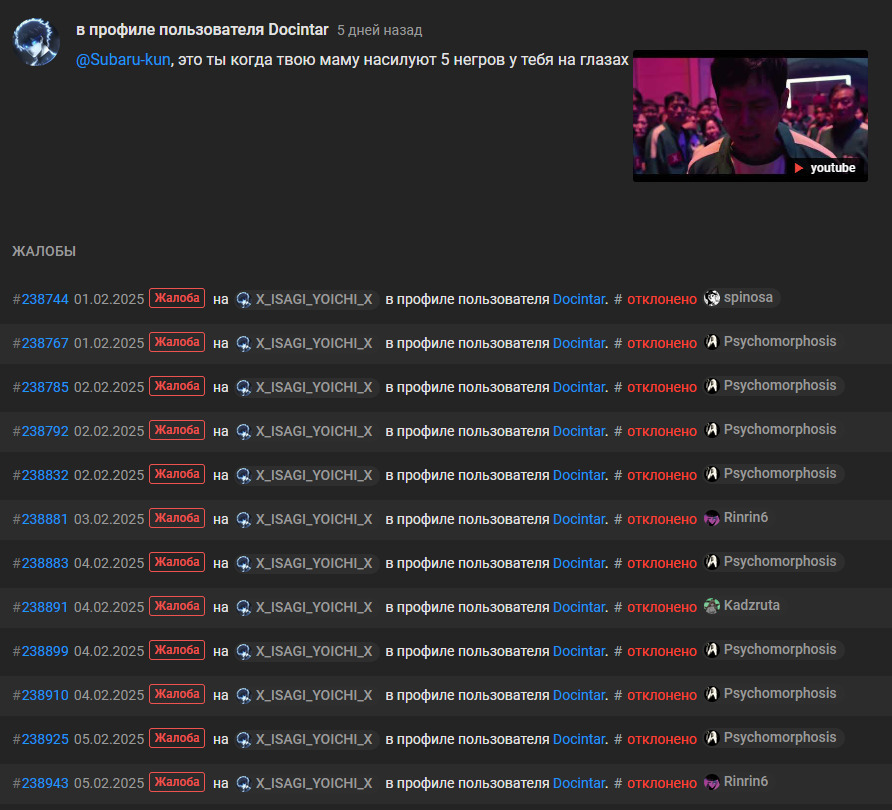The height and width of the screenshot is (810, 892).
Task: Open the YouTube video thumbnail
Action: tap(749, 115)
